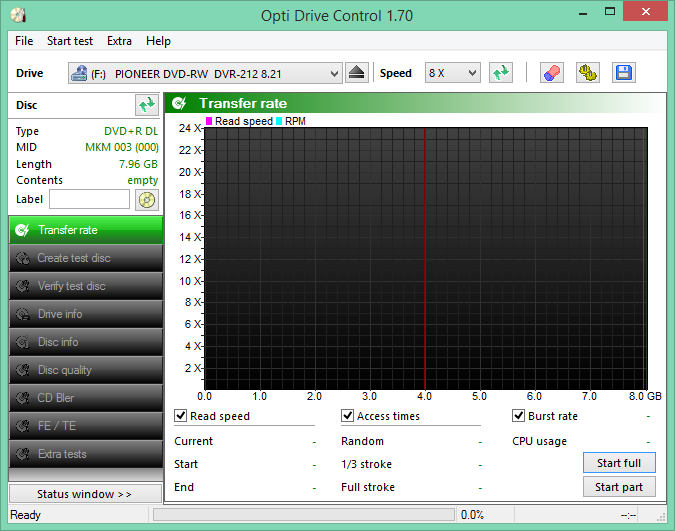Expand the Status window panel
This screenshot has width=675, height=531.
tap(85, 494)
